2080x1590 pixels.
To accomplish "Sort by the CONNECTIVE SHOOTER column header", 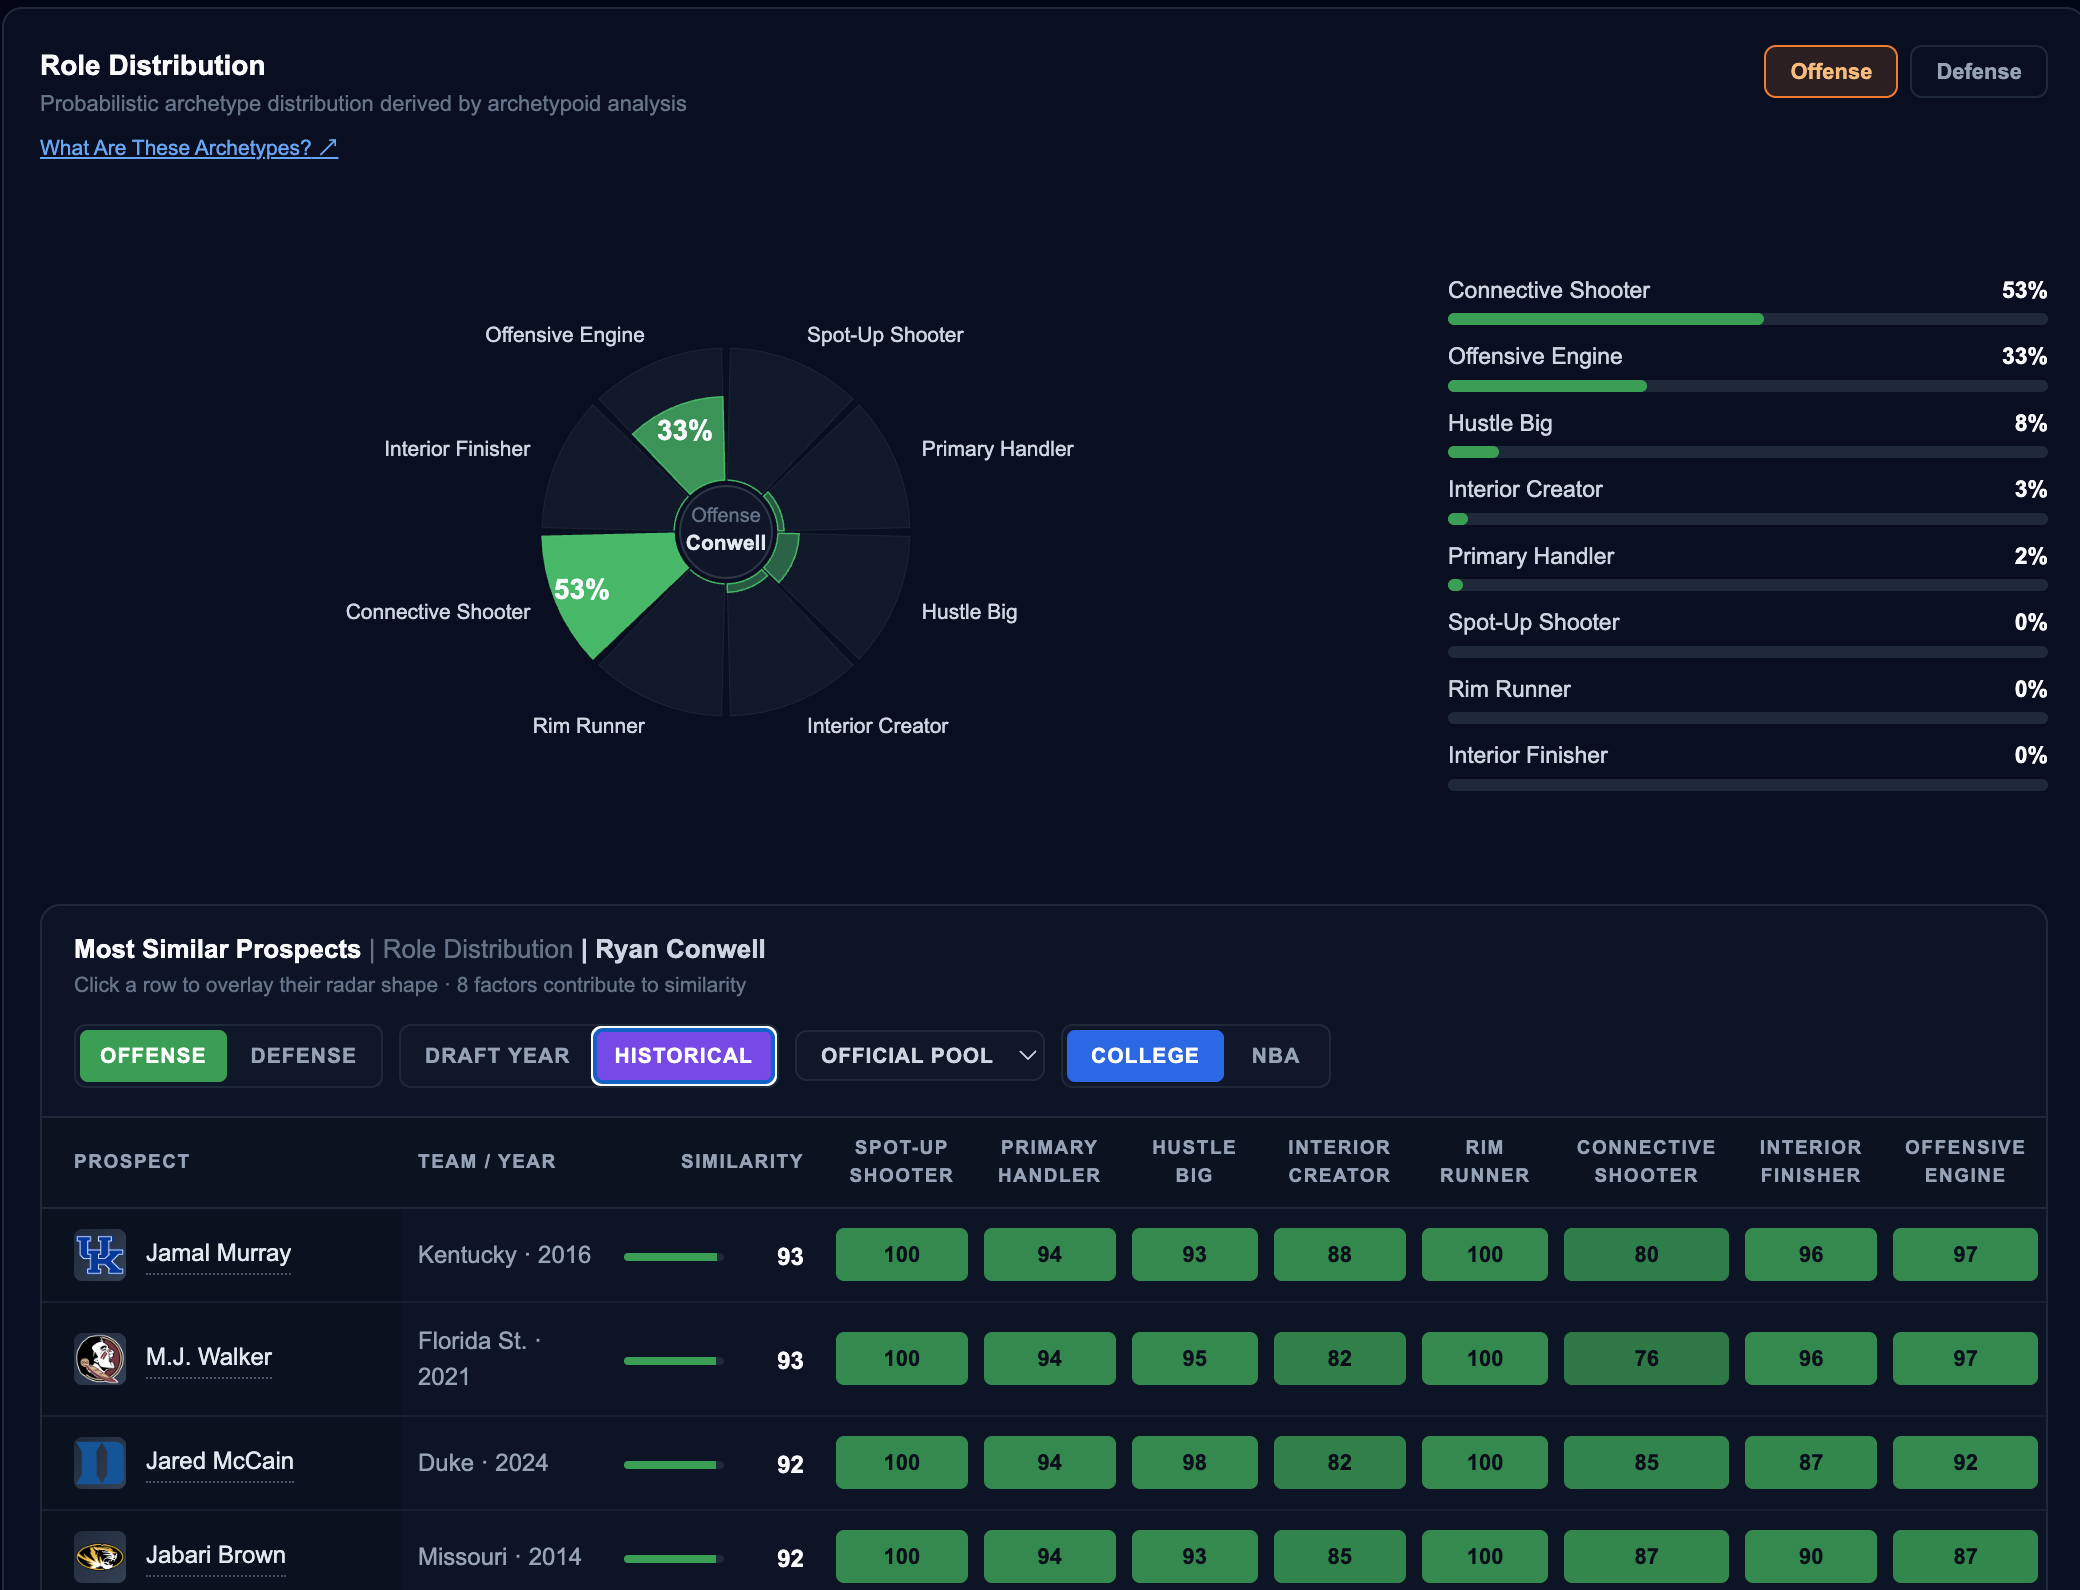I will point(1646,1161).
